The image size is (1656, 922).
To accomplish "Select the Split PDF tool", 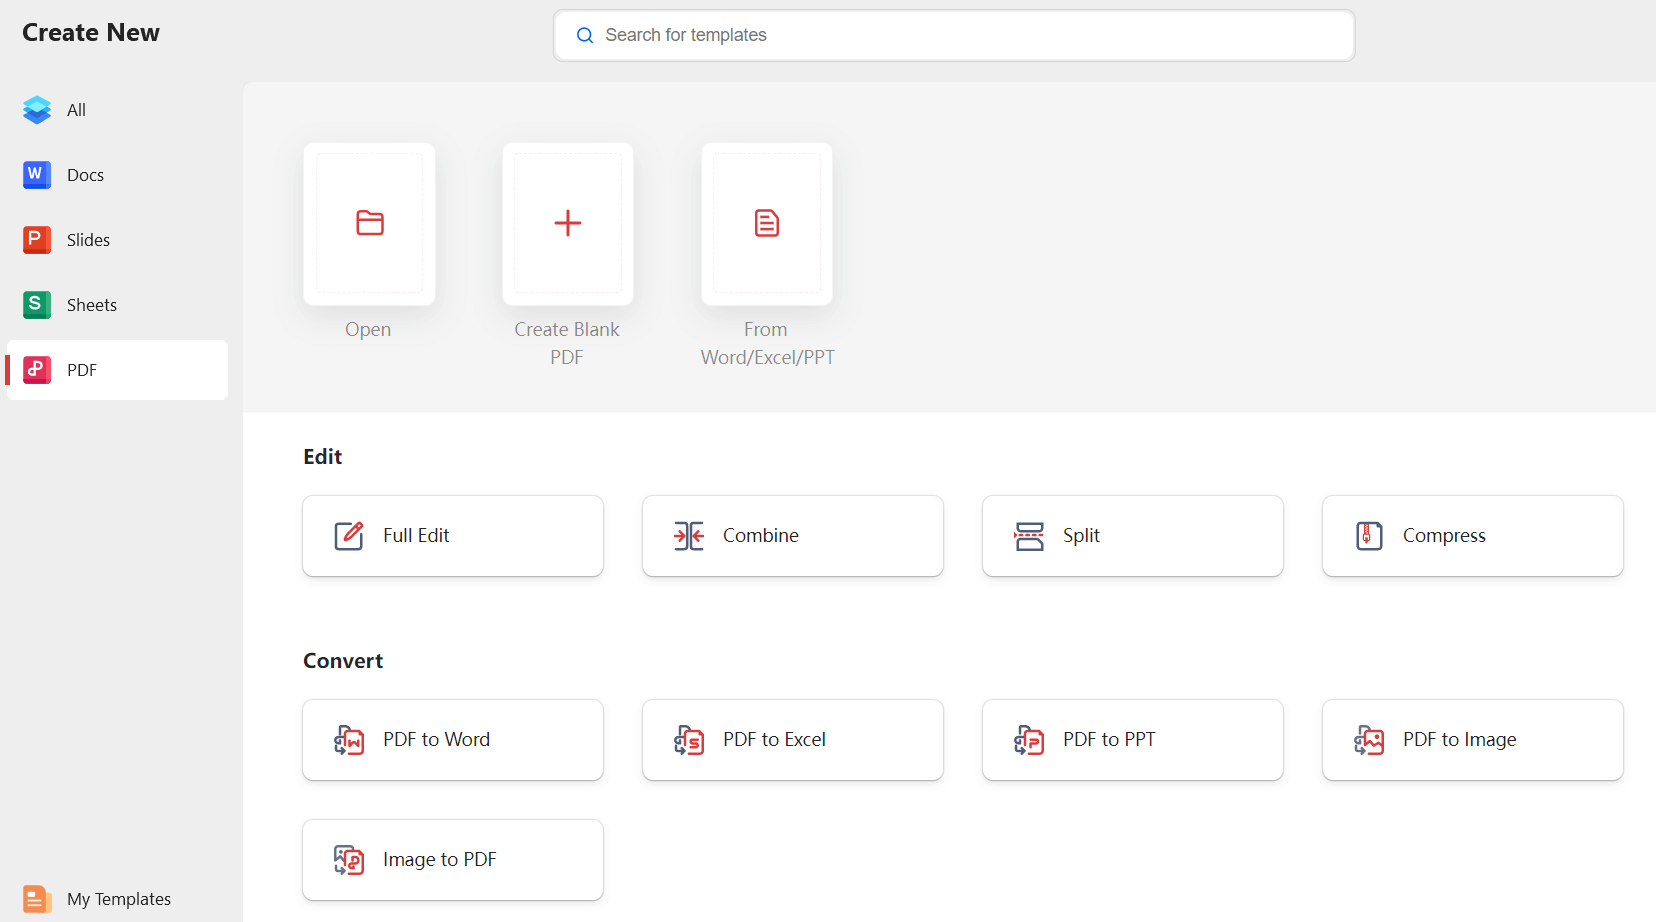I will (1131, 535).
